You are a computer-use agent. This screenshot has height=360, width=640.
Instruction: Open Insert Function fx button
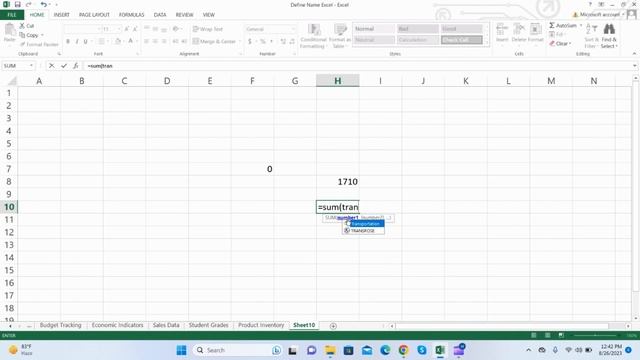(x=76, y=66)
